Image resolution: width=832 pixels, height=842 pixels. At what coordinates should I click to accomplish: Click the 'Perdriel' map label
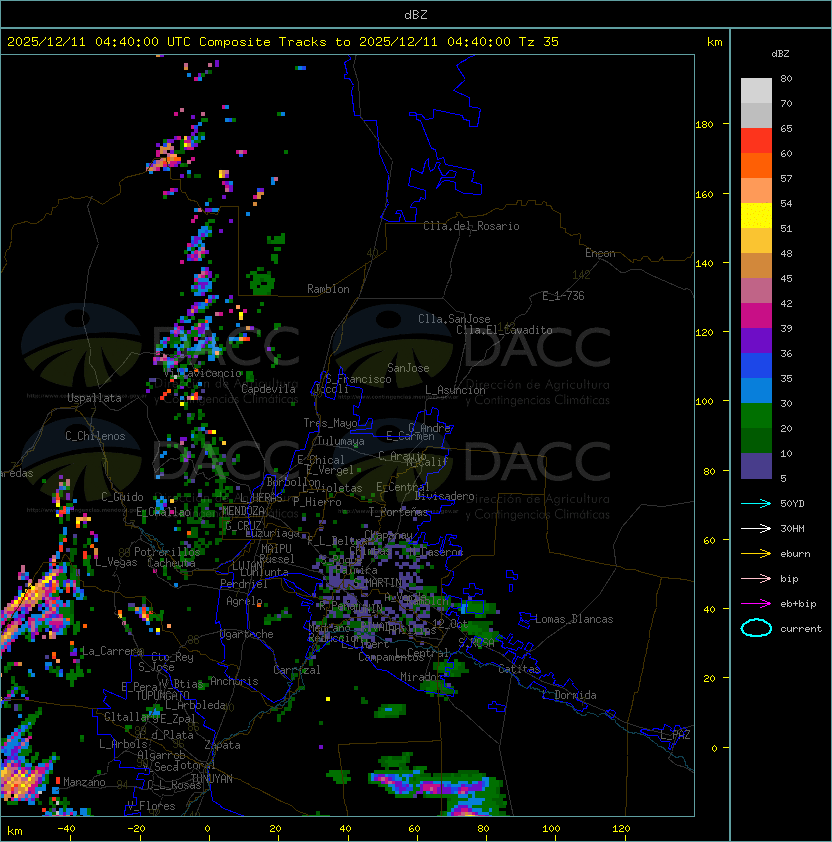tap(244, 584)
